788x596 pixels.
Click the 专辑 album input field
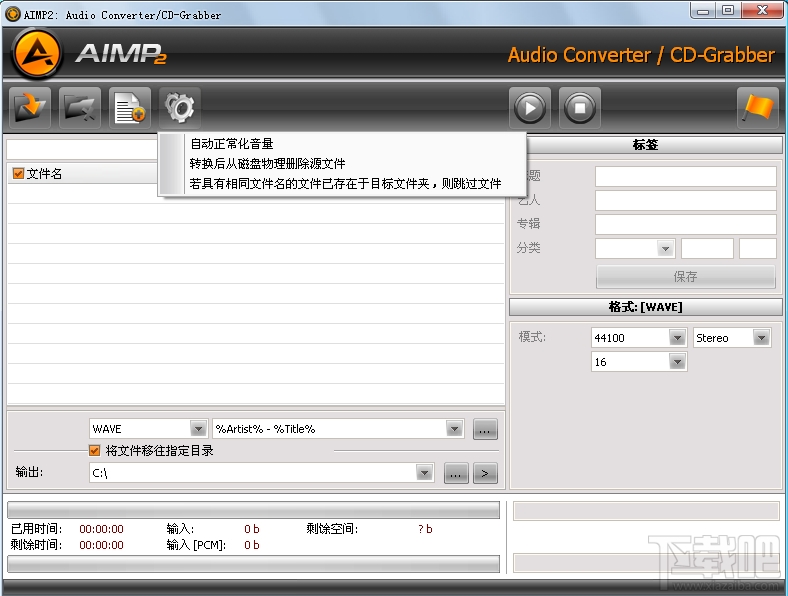(x=685, y=224)
